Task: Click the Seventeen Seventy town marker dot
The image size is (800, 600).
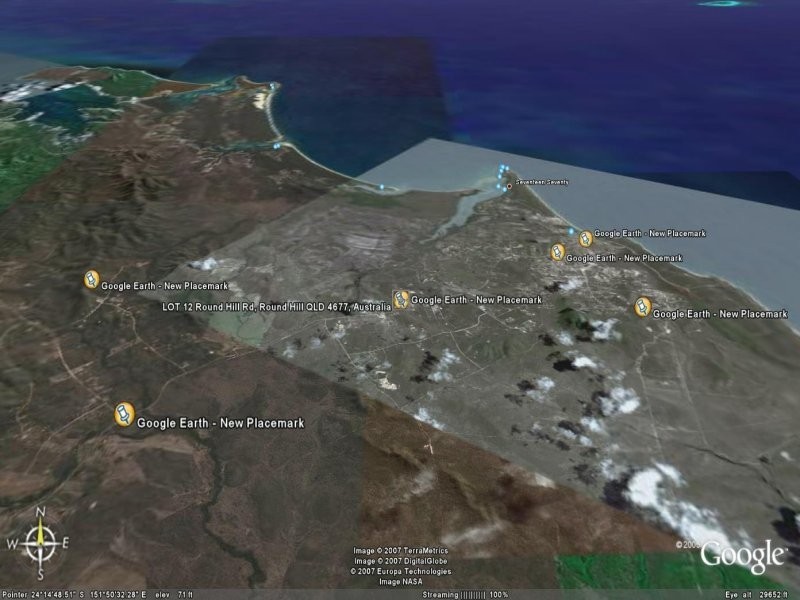Action: (x=508, y=186)
